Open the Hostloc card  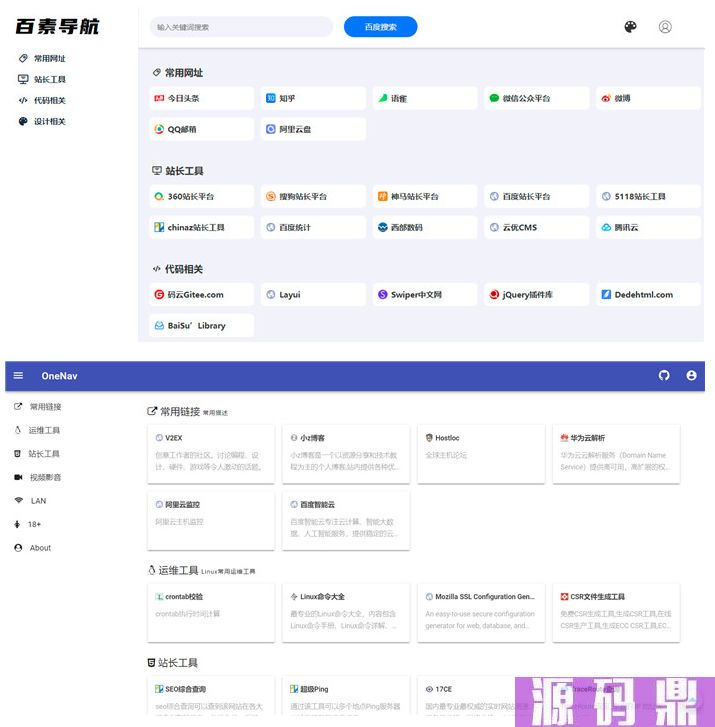481,454
